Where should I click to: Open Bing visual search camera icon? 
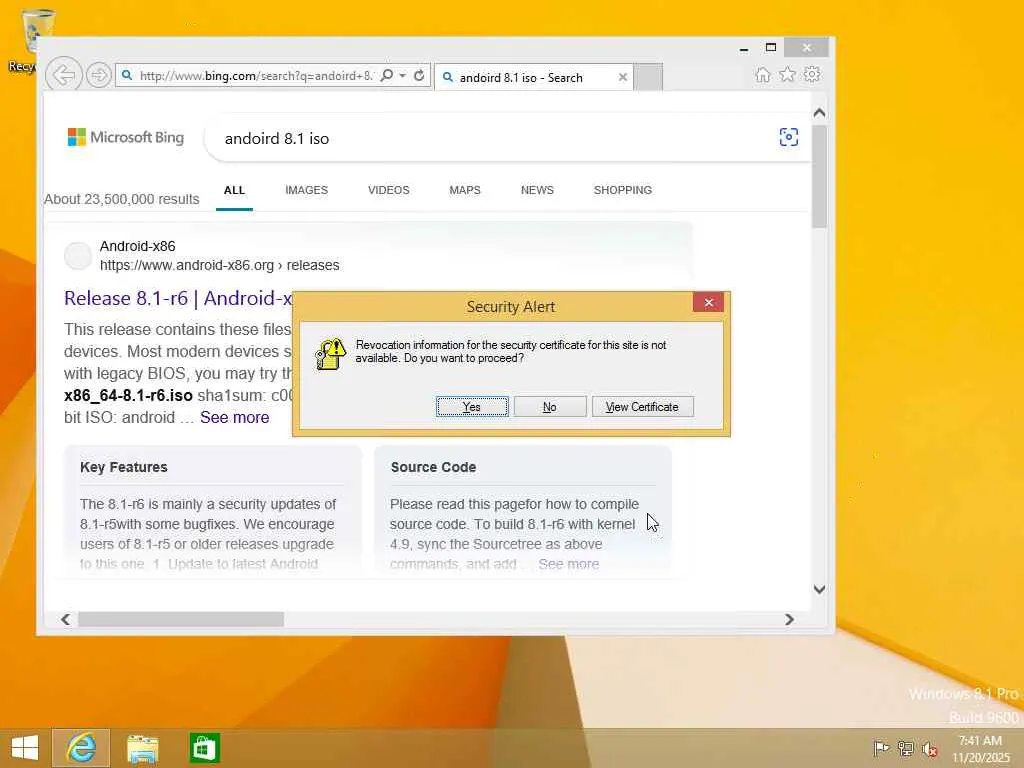pyautogui.click(x=789, y=137)
